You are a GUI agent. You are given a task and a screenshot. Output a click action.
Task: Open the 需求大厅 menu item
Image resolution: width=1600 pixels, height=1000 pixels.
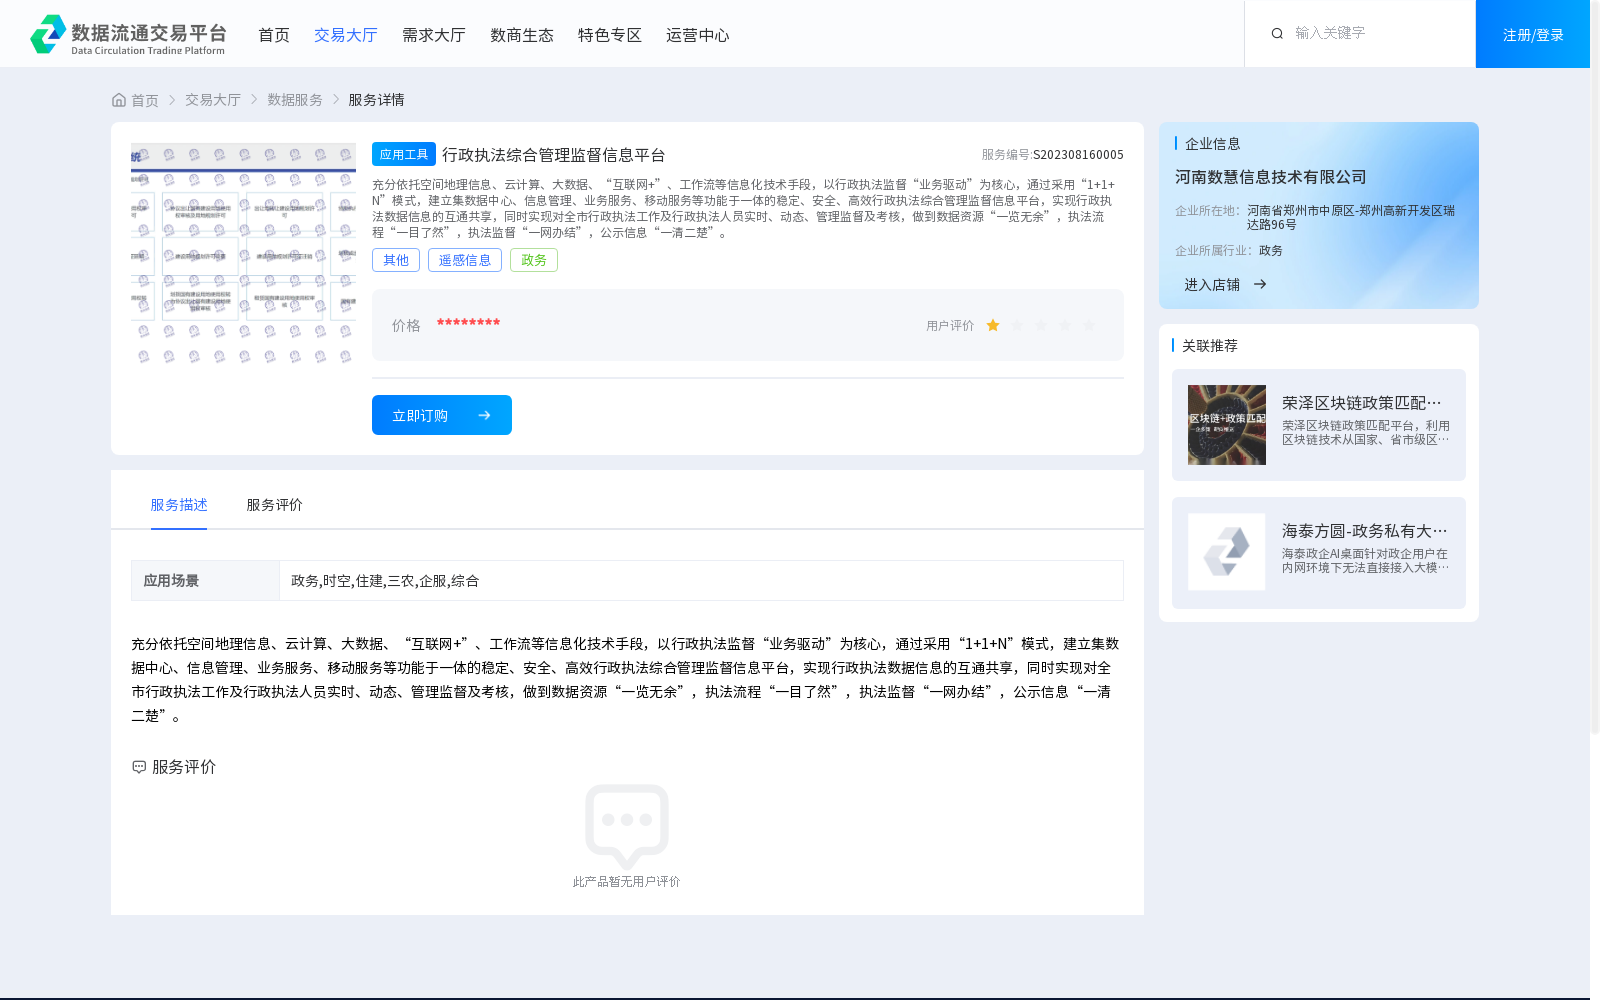point(434,35)
